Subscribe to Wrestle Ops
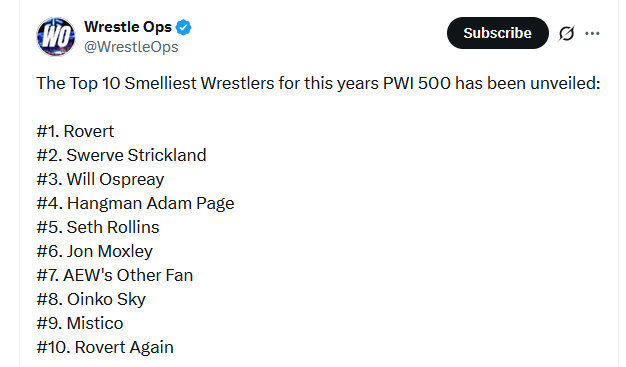 point(497,33)
